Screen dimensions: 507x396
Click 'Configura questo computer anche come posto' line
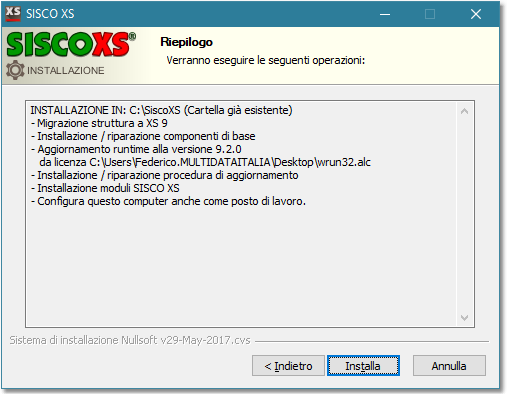pos(168,201)
